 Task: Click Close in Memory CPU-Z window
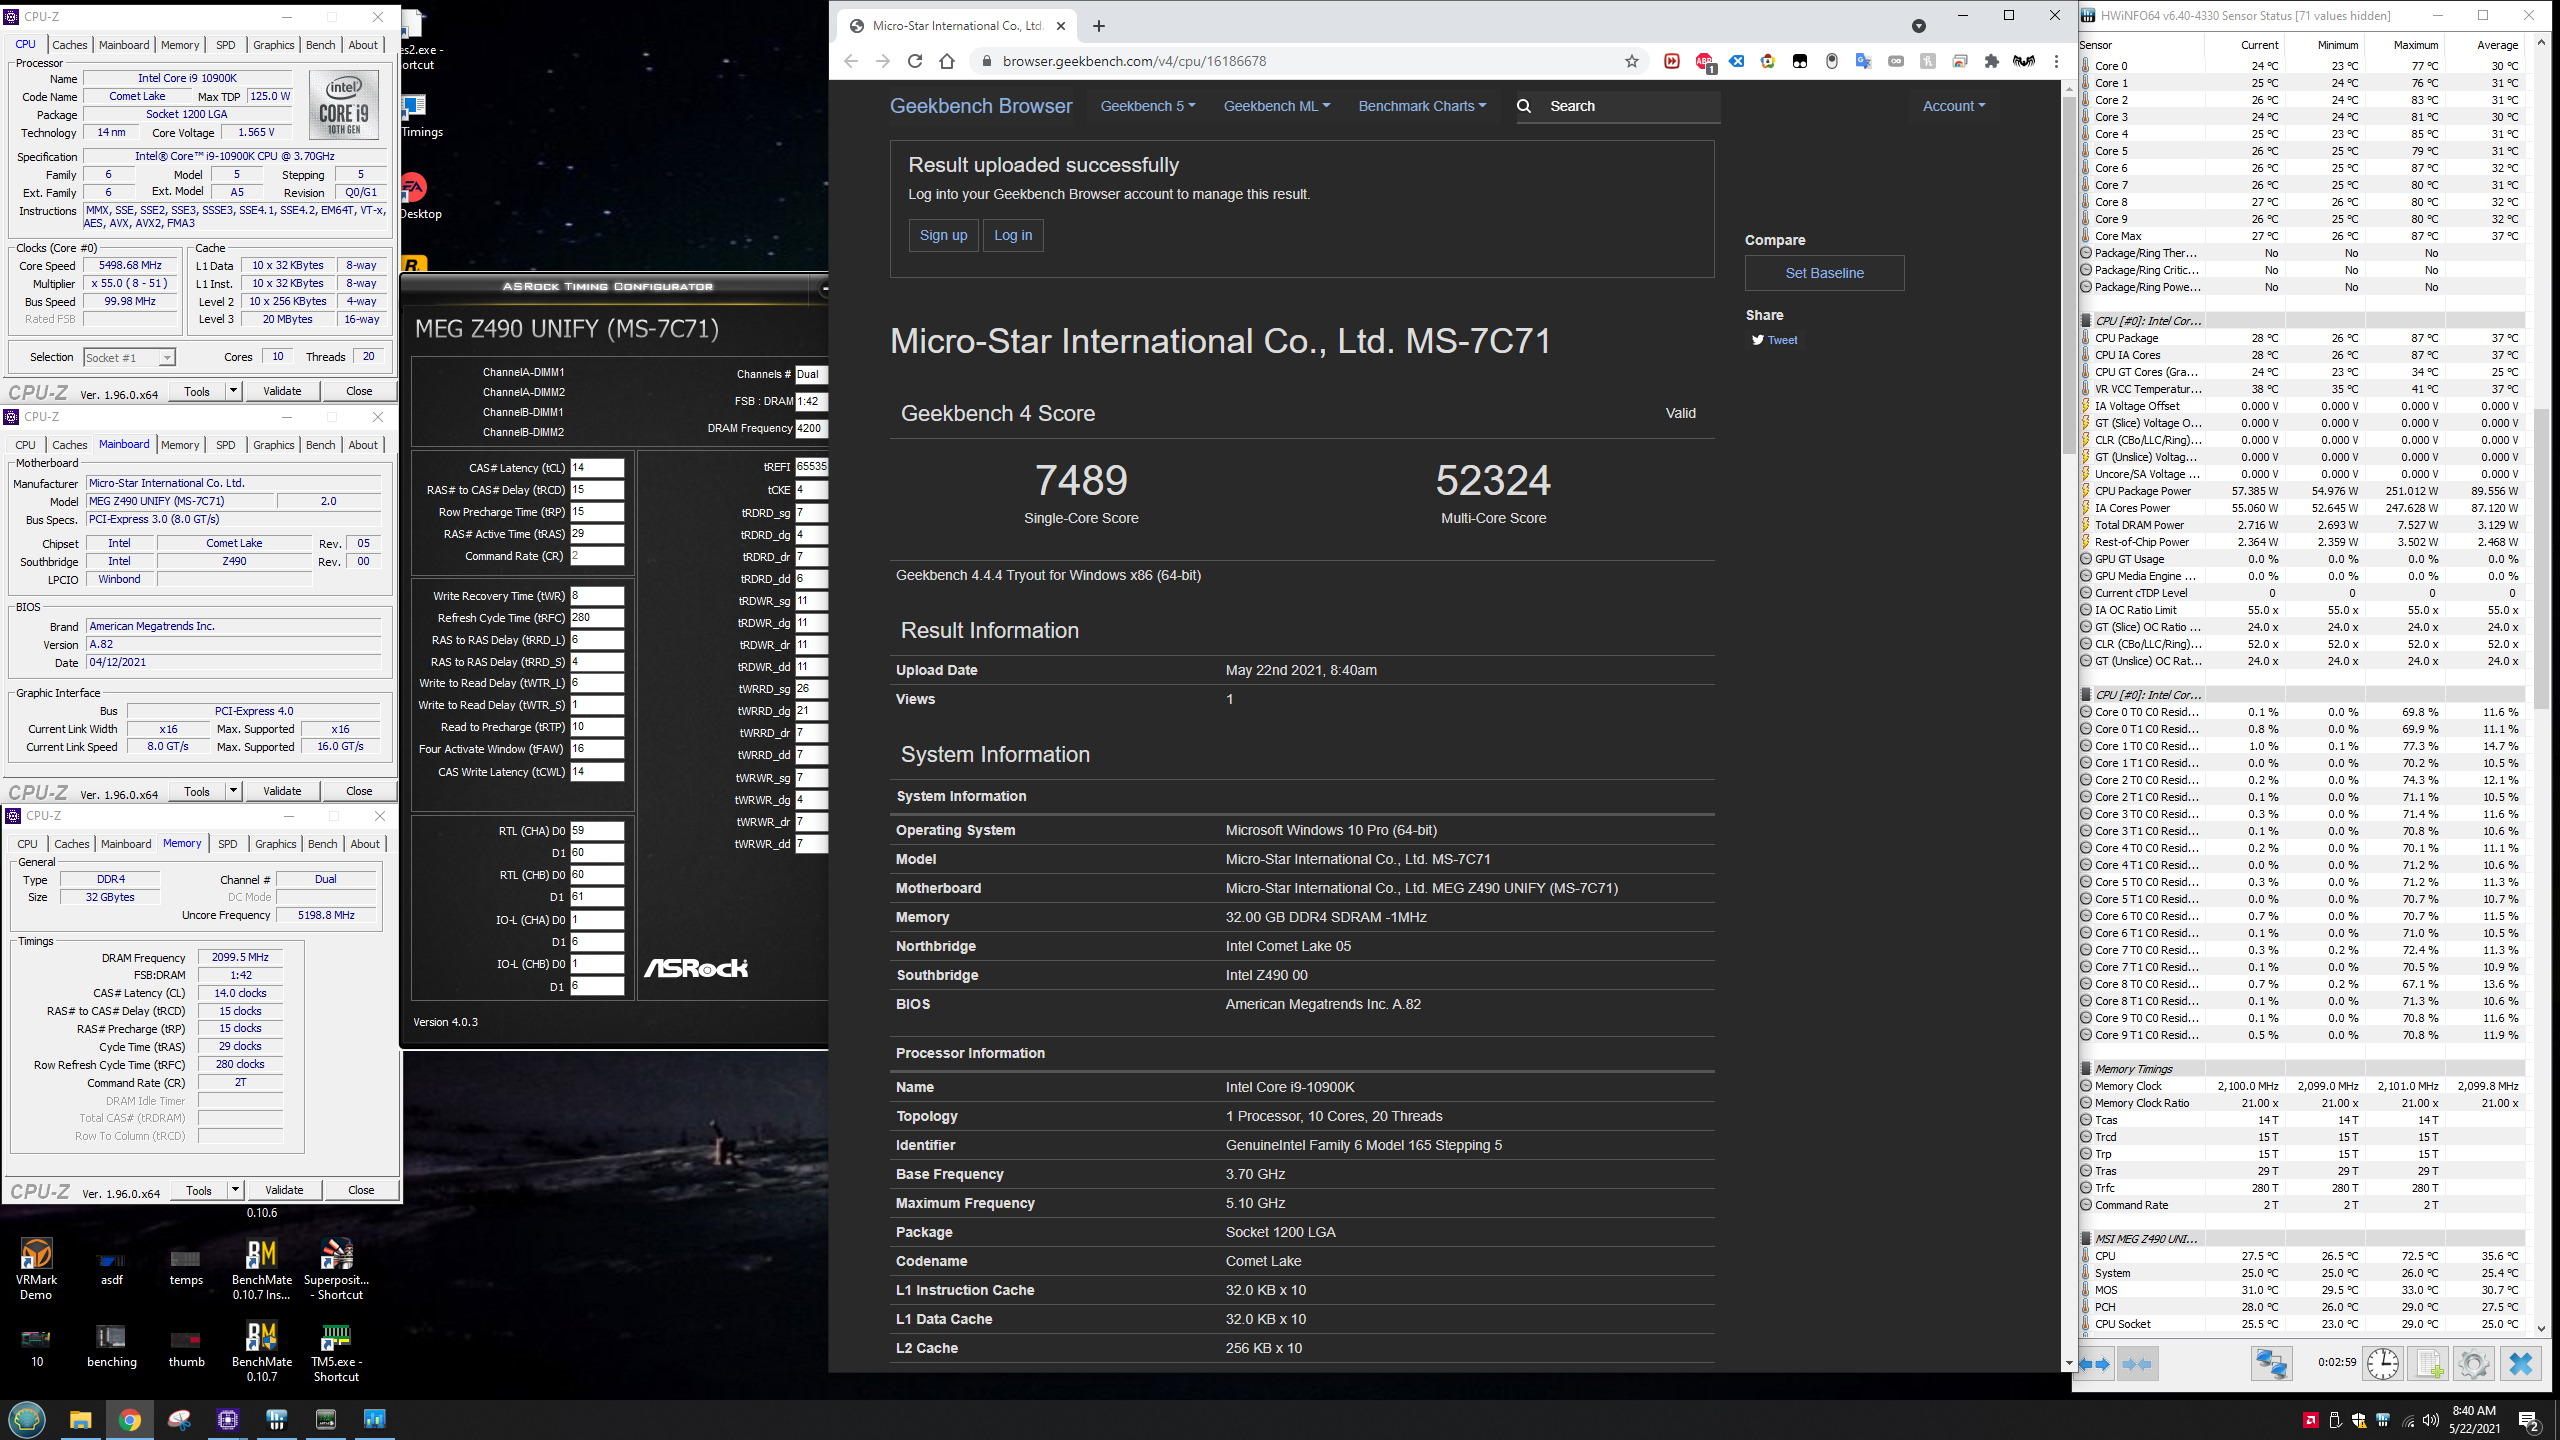361,1190
